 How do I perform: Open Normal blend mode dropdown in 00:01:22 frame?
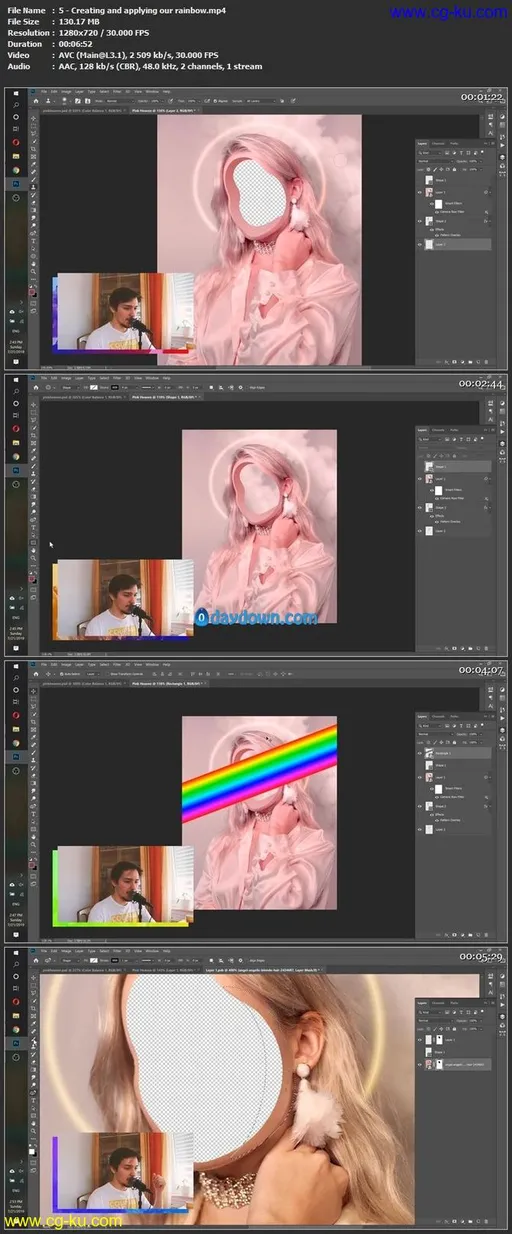tap(435, 161)
